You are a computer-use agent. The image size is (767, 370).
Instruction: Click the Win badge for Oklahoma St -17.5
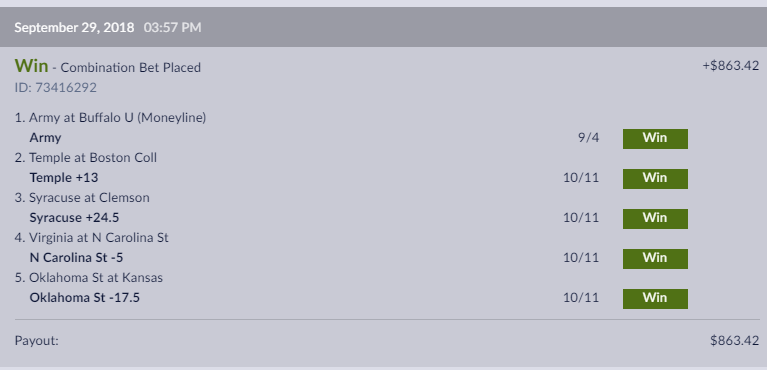pos(655,299)
